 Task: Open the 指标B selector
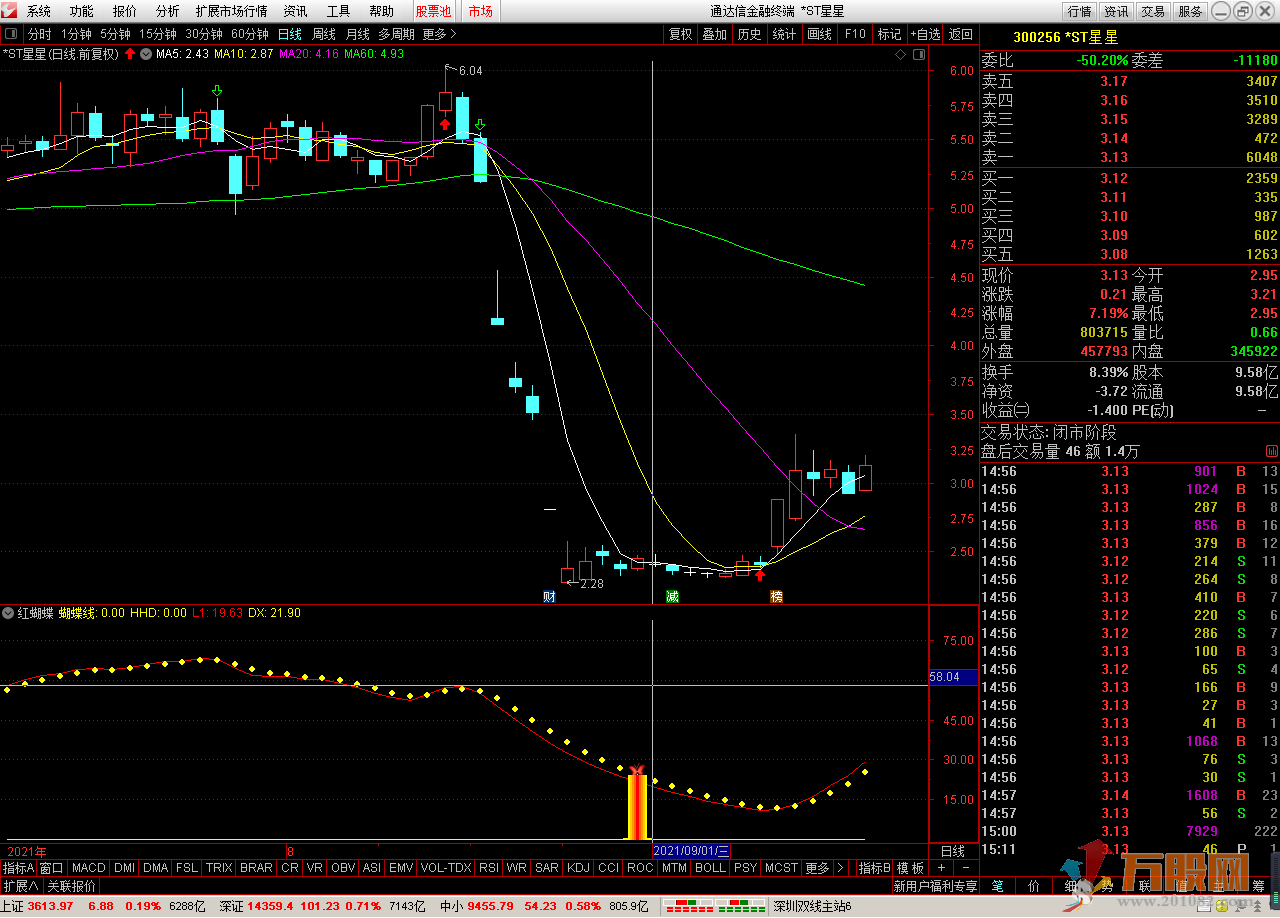(x=875, y=868)
